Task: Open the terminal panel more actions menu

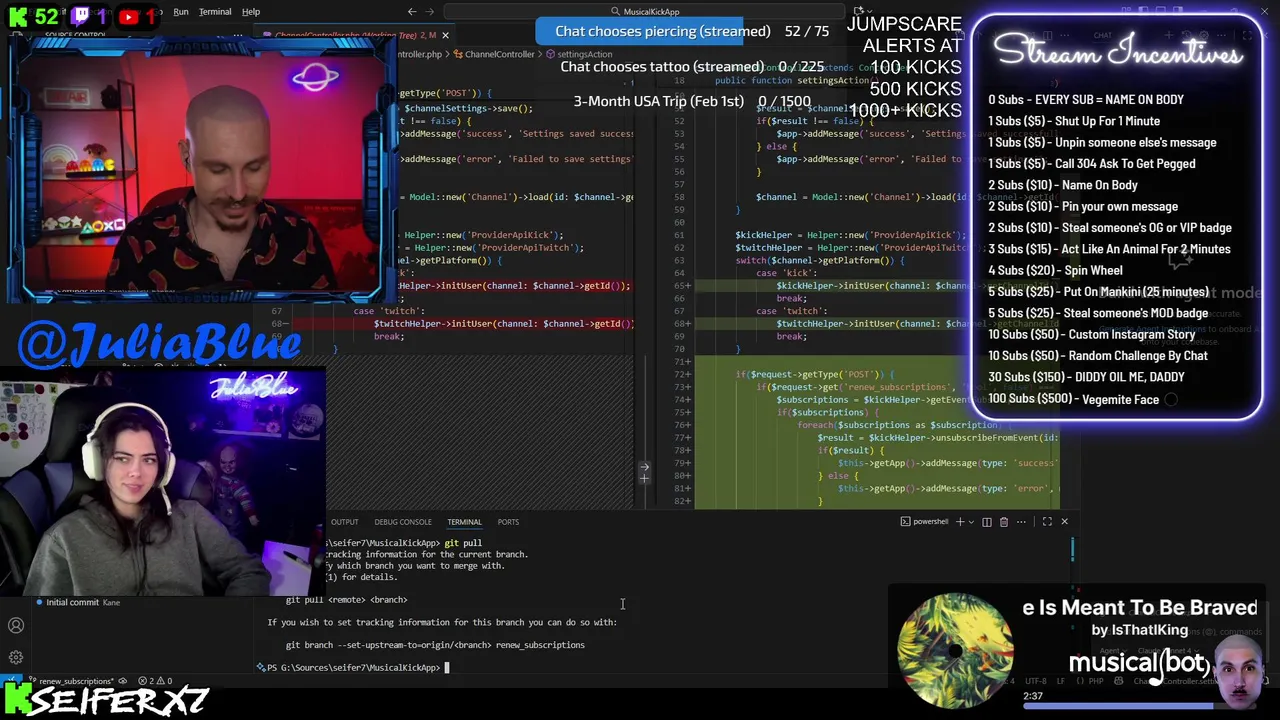Action: point(1021,522)
